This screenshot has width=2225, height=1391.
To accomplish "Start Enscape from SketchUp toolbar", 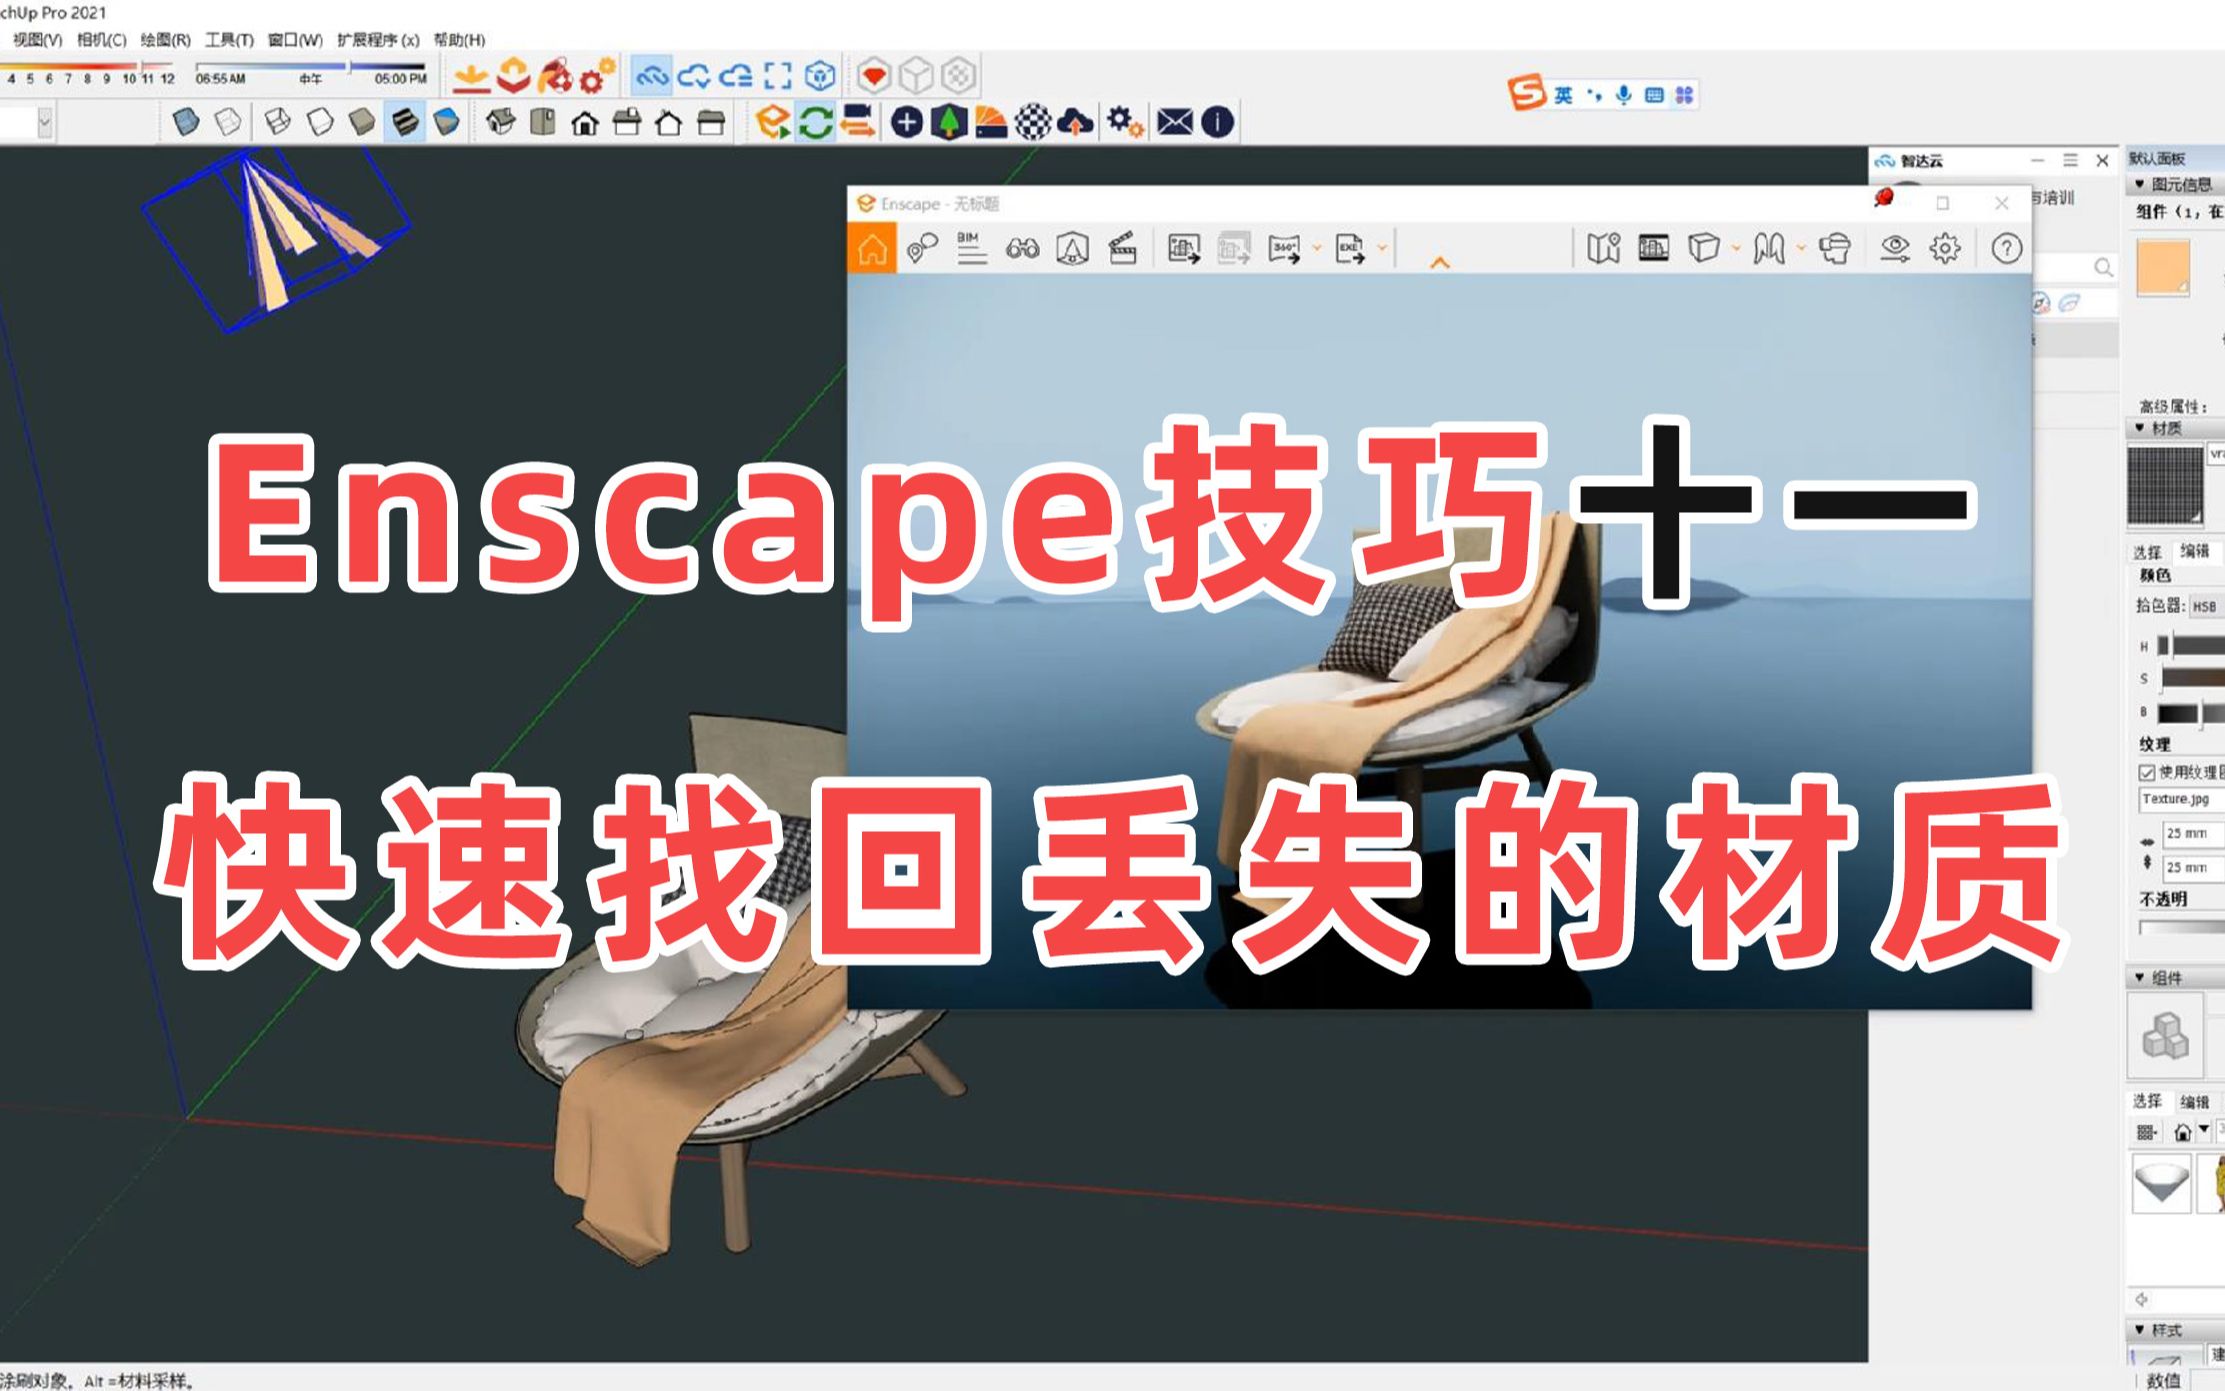I will 773,122.
